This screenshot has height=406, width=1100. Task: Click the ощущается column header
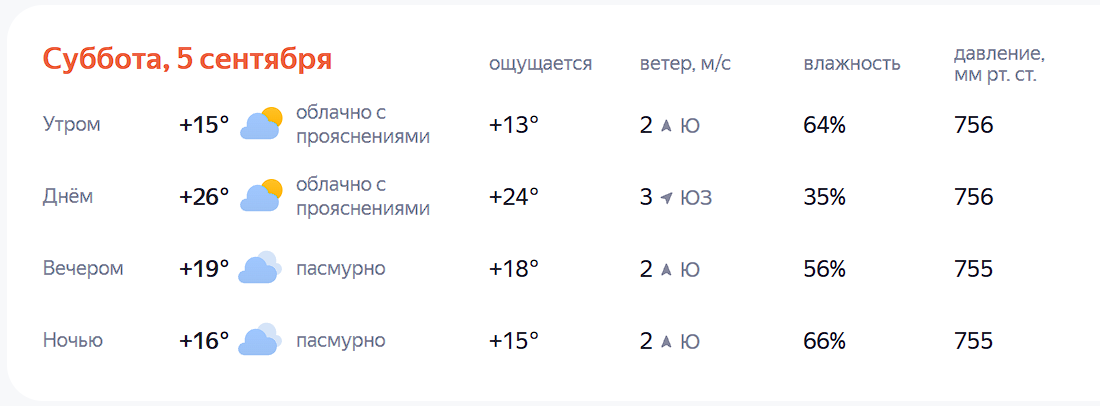541,64
